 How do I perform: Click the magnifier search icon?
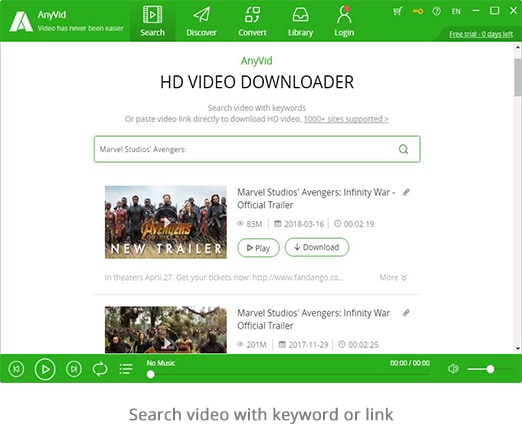pos(403,149)
